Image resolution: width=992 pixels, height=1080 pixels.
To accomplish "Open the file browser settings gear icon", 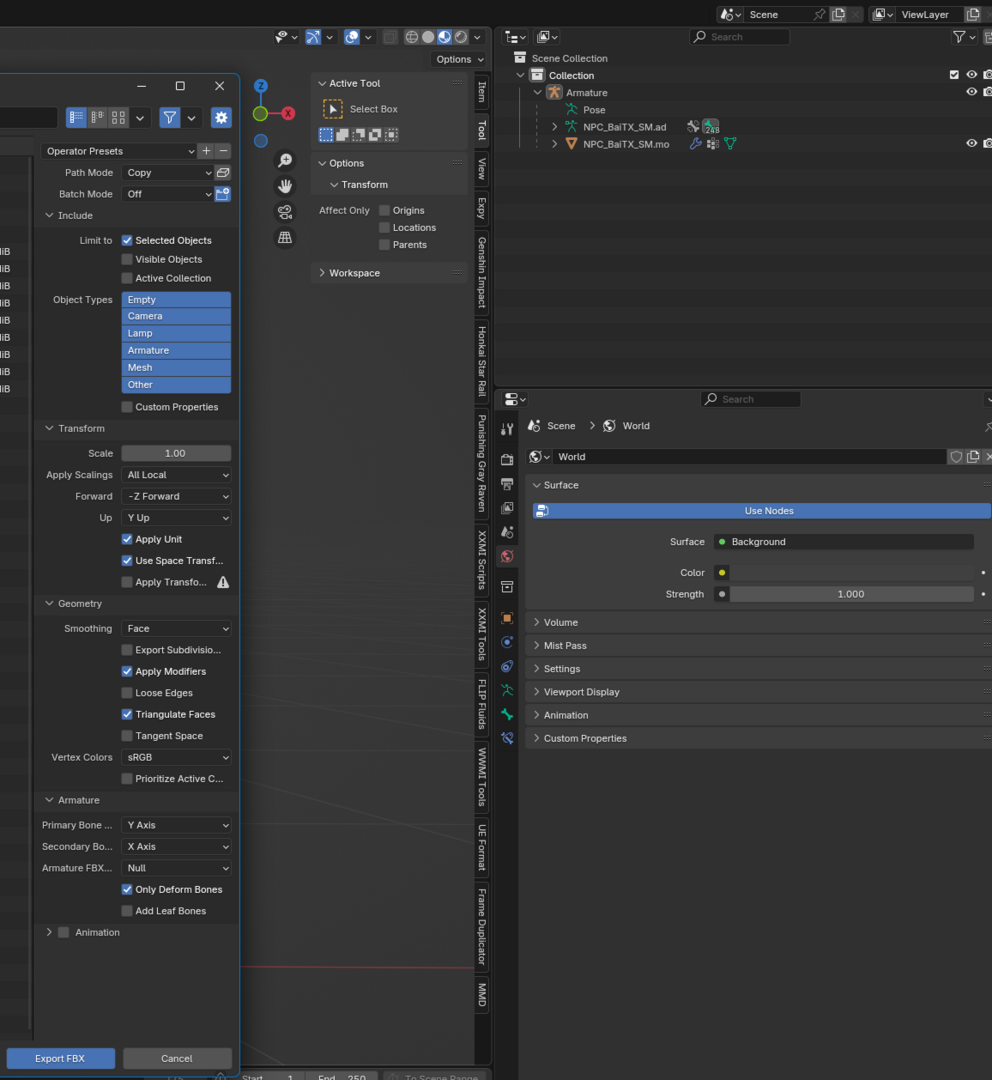I will 221,118.
